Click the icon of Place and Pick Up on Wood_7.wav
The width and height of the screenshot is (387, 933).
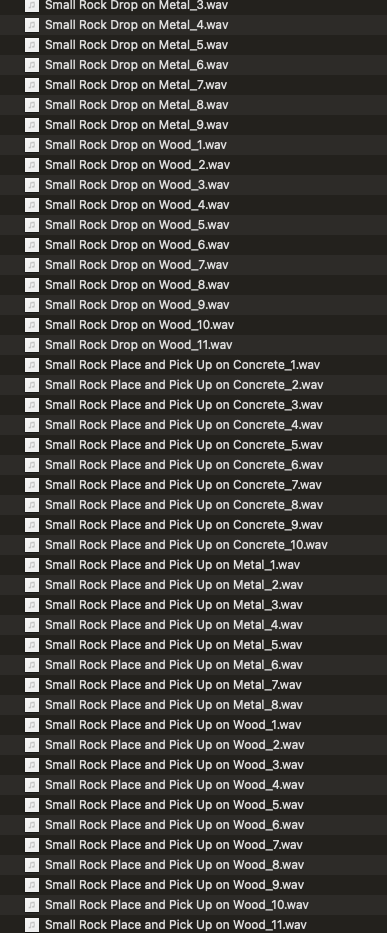pyautogui.click(x=32, y=844)
